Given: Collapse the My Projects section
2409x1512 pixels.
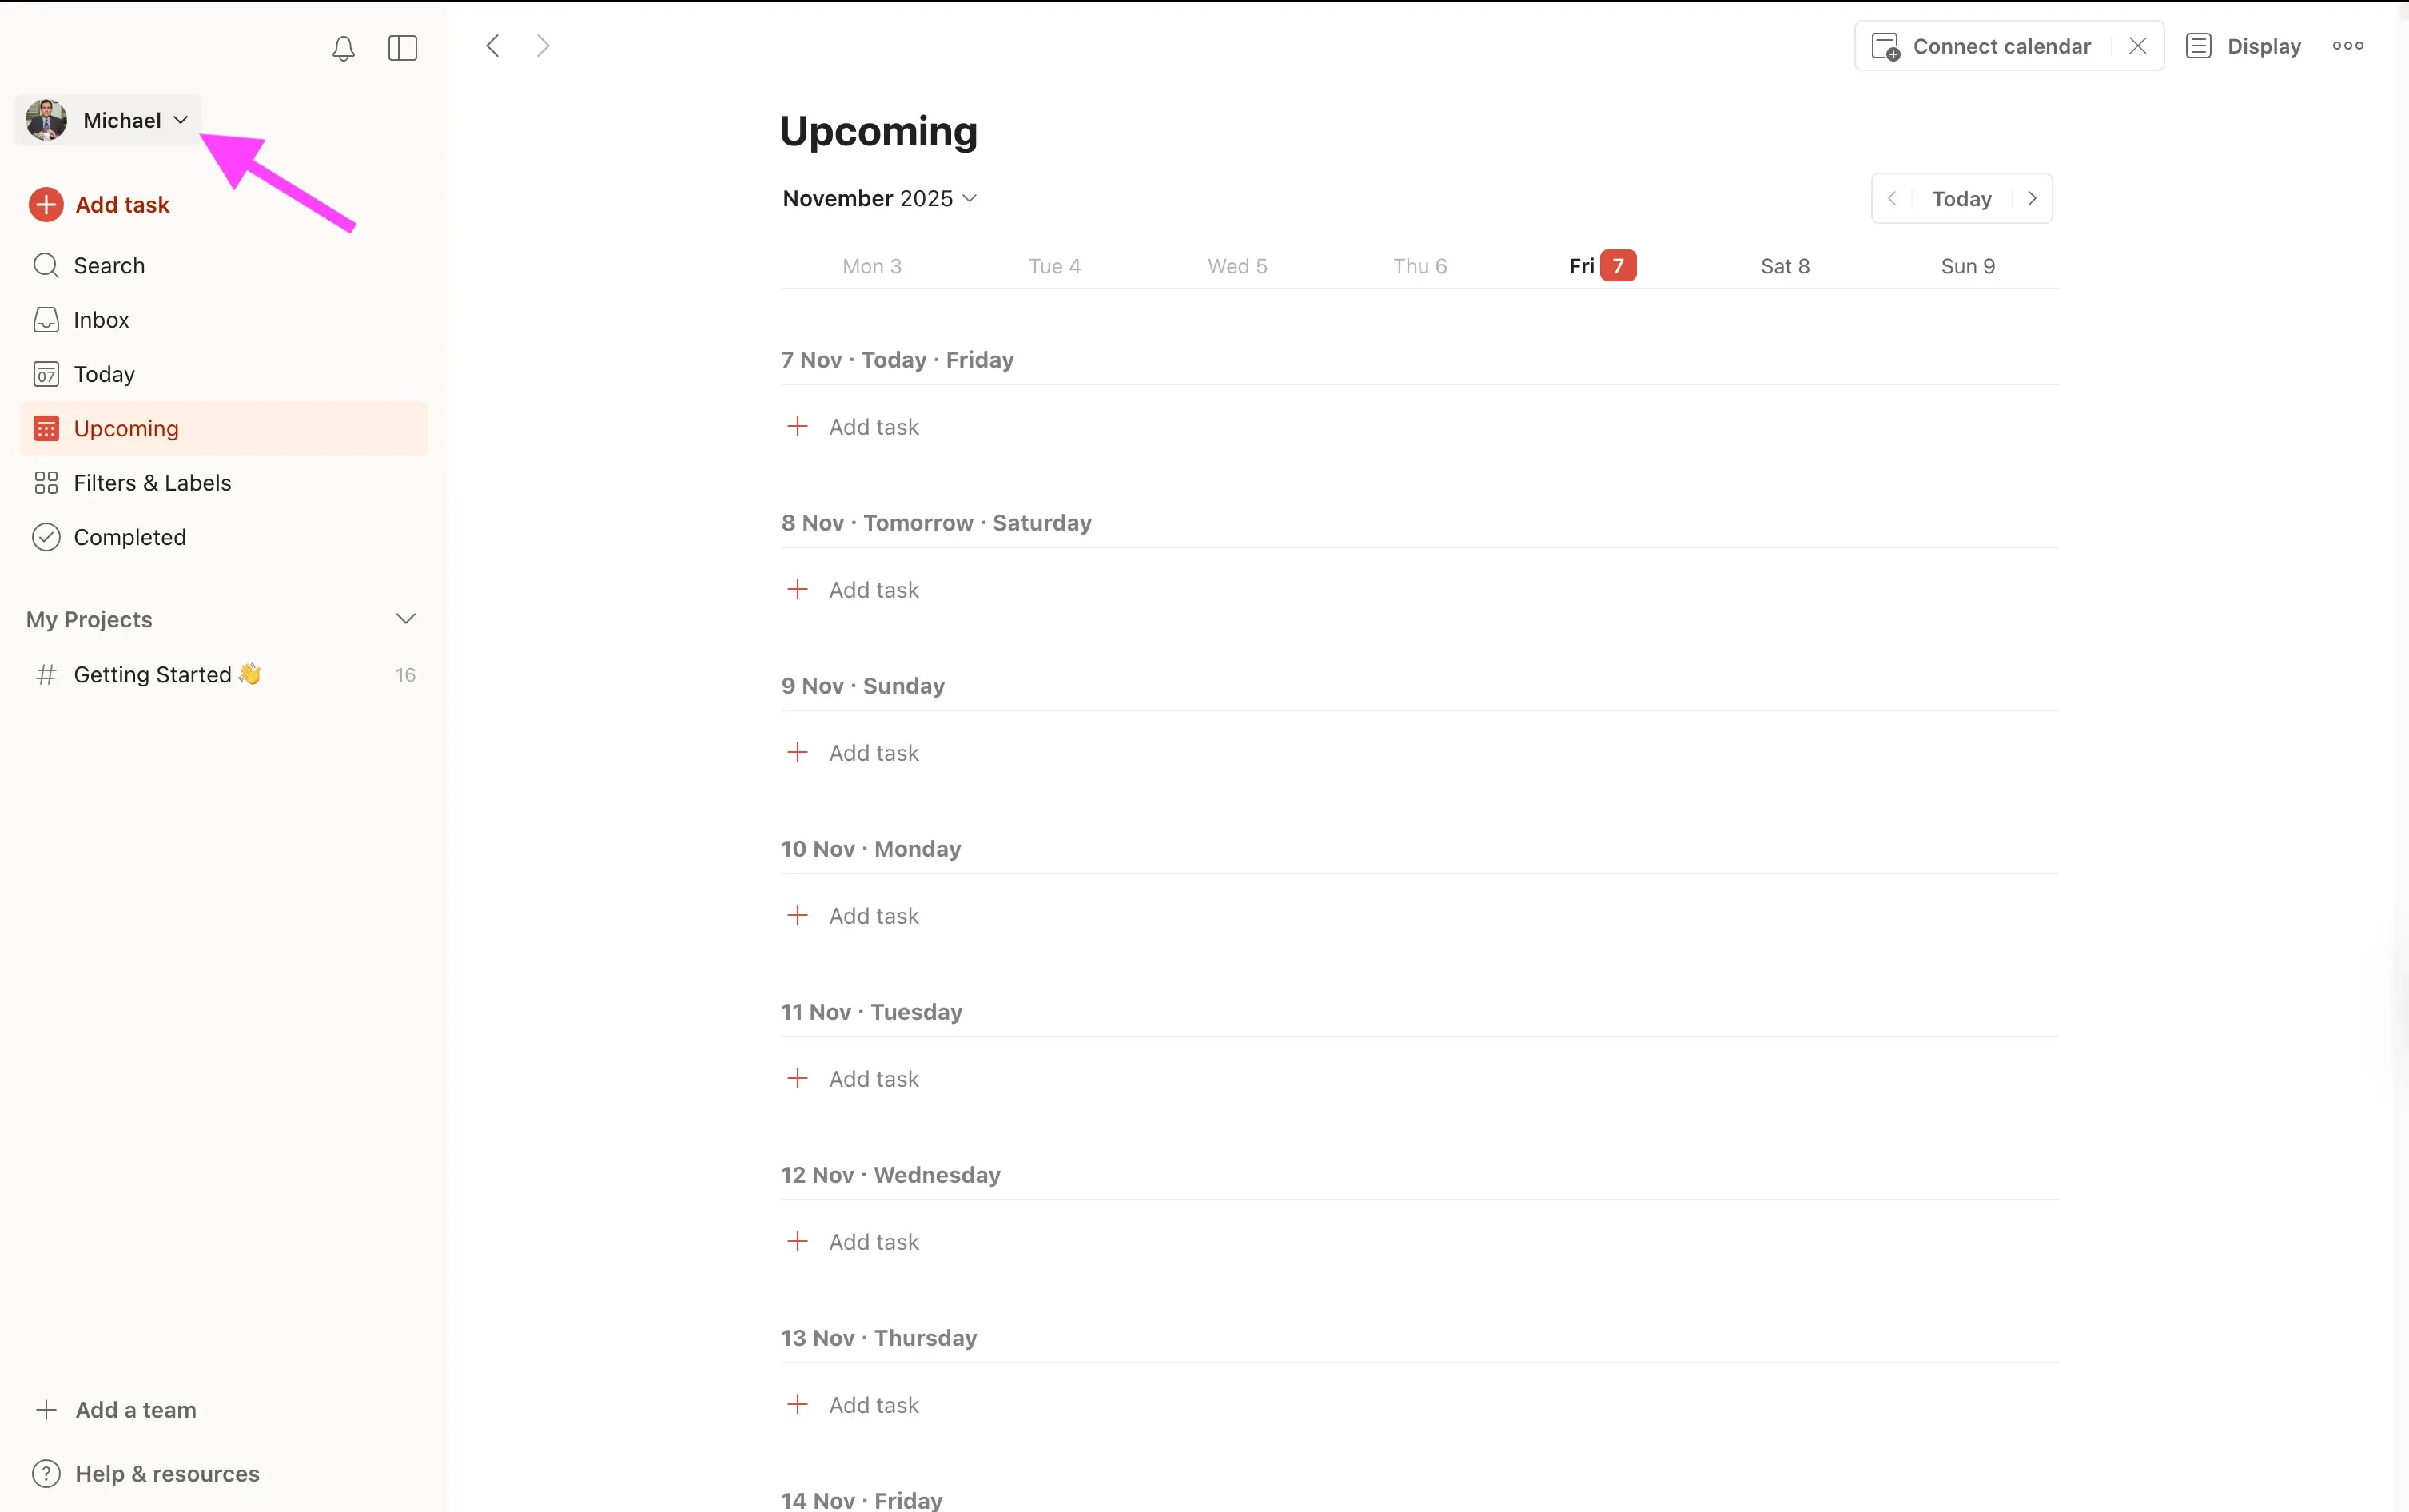Looking at the screenshot, I should point(406,618).
